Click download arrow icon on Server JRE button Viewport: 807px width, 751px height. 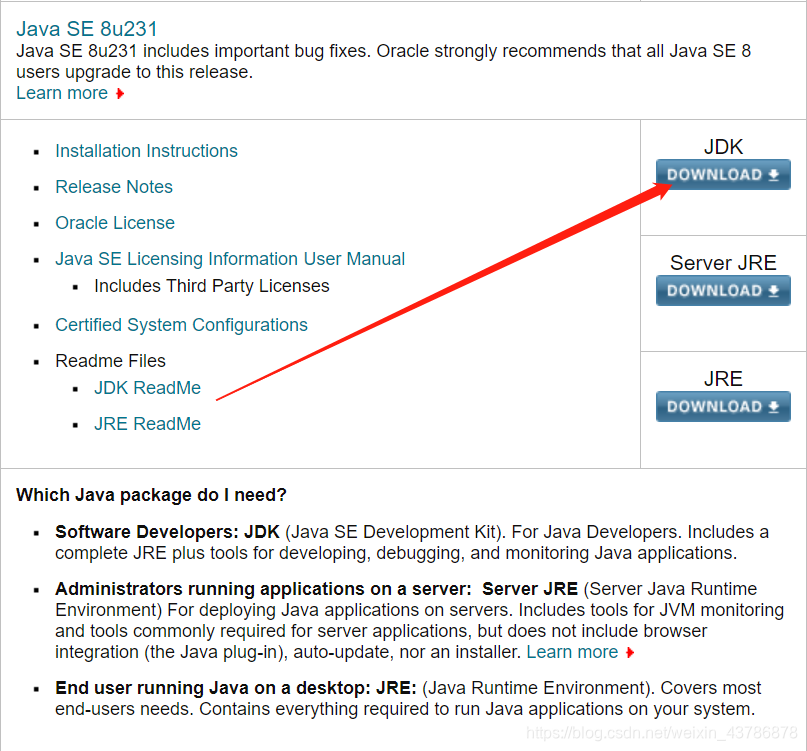click(774, 291)
